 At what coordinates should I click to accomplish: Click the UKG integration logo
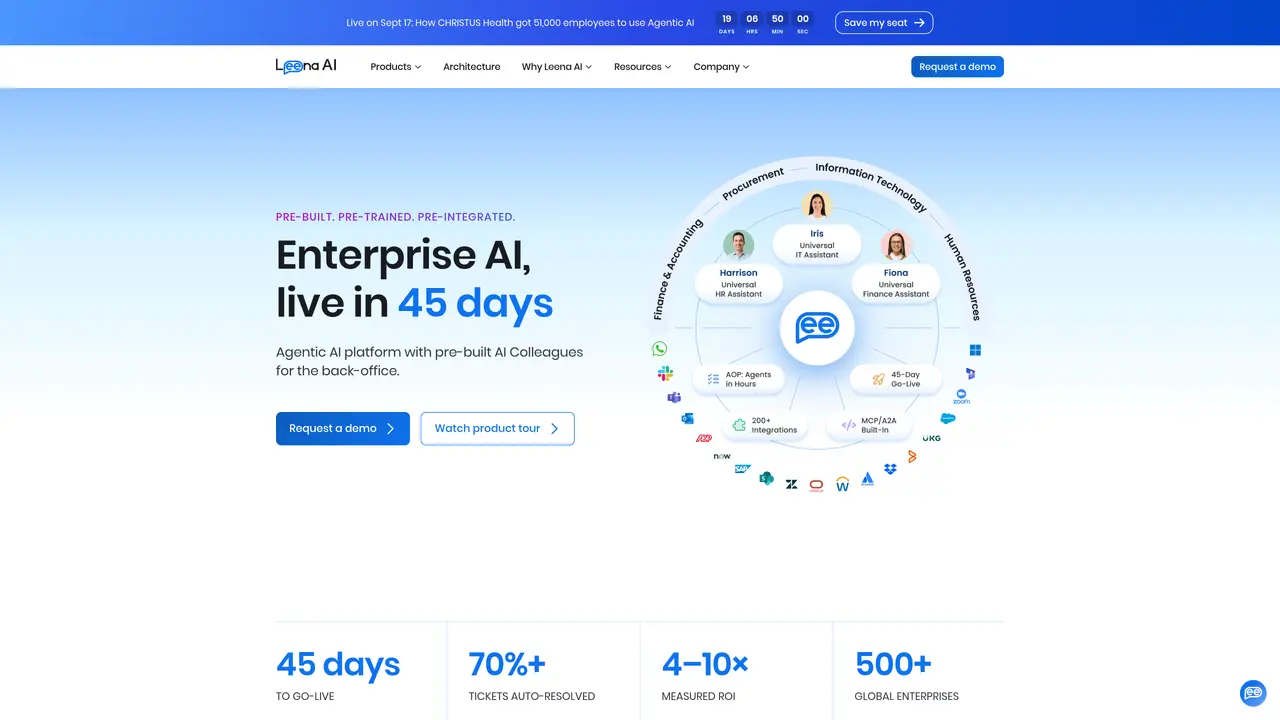tap(932, 438)
